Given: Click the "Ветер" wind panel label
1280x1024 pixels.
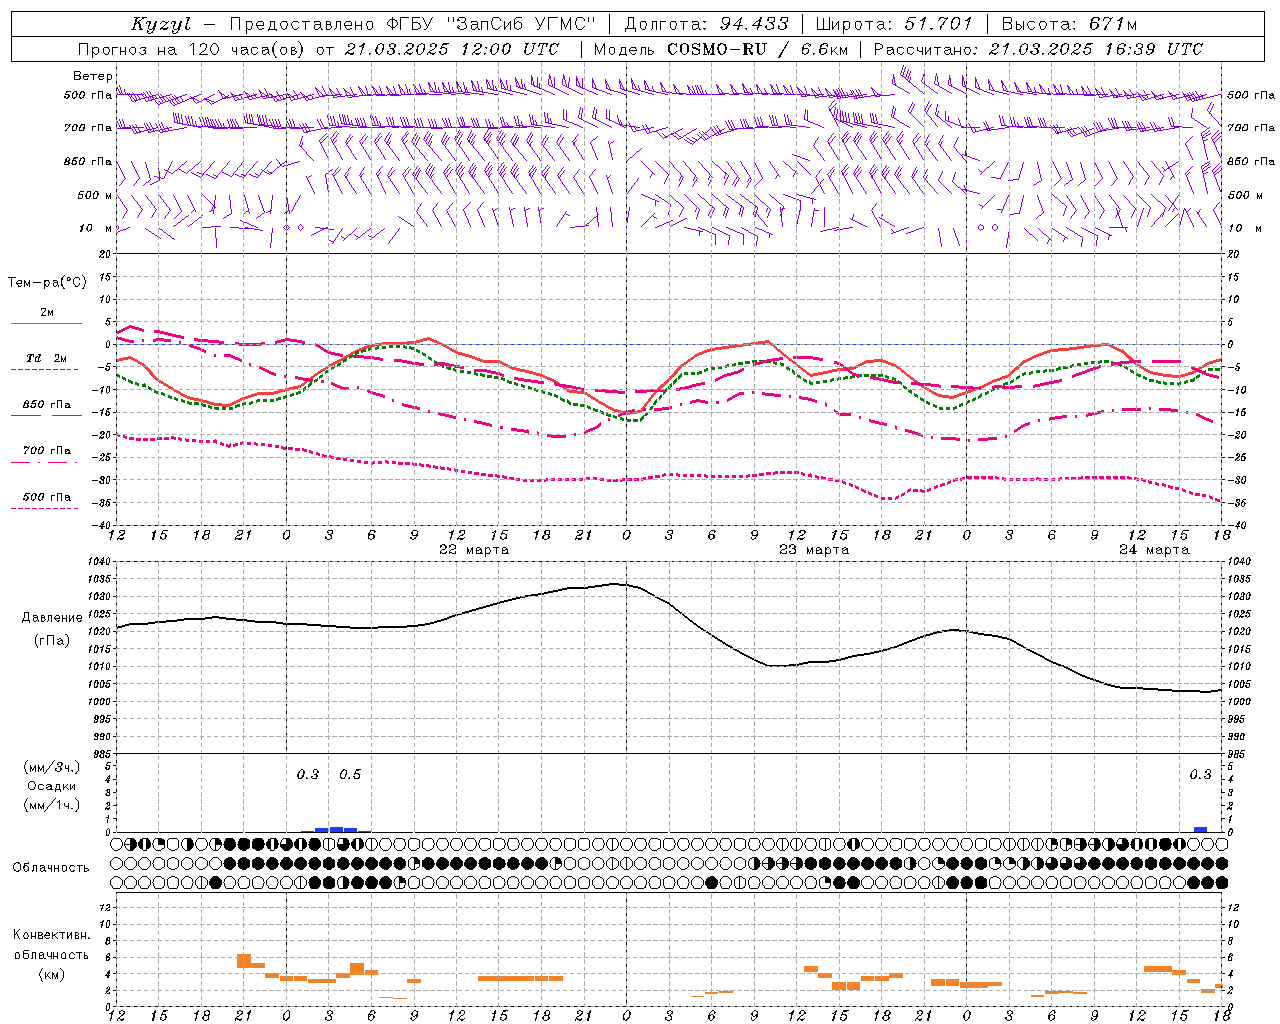Looking at the screenshot, I should click(x=92, y=76).
